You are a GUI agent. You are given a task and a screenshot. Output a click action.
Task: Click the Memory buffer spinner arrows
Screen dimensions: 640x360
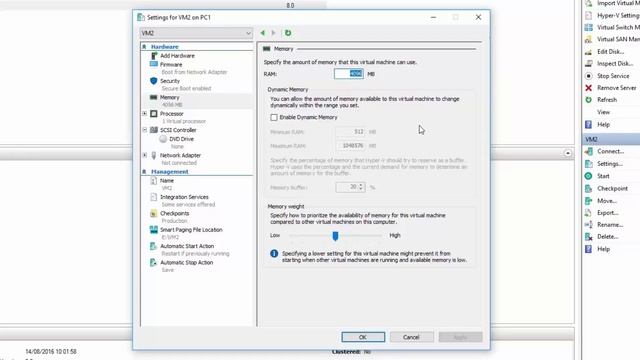(361, 187)
